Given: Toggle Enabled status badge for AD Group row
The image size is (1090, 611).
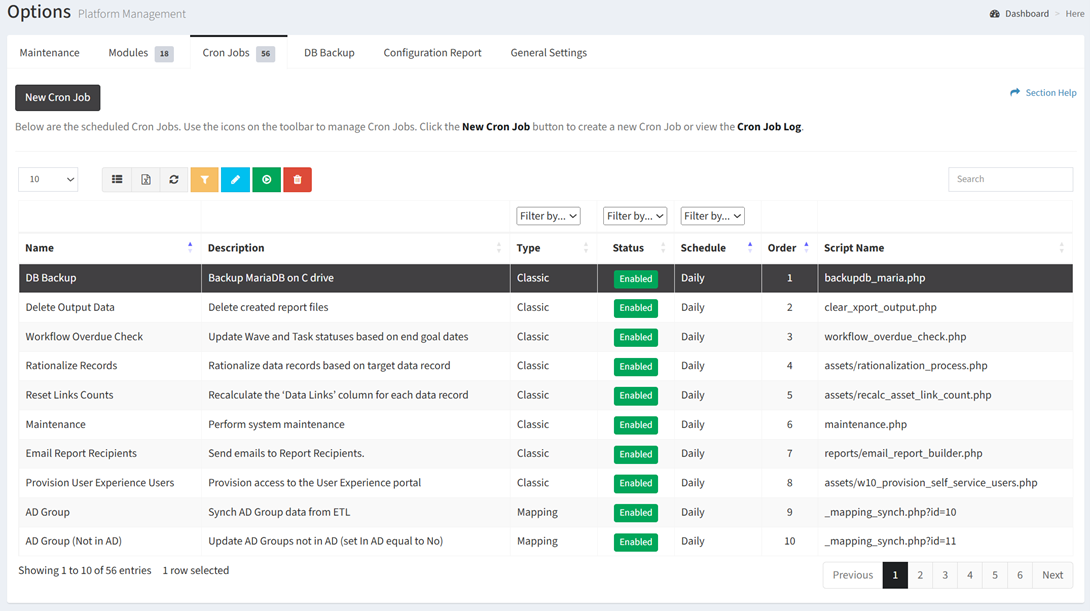Looking at the screenshot, I should pyautogui.click(x=635, y=513).
